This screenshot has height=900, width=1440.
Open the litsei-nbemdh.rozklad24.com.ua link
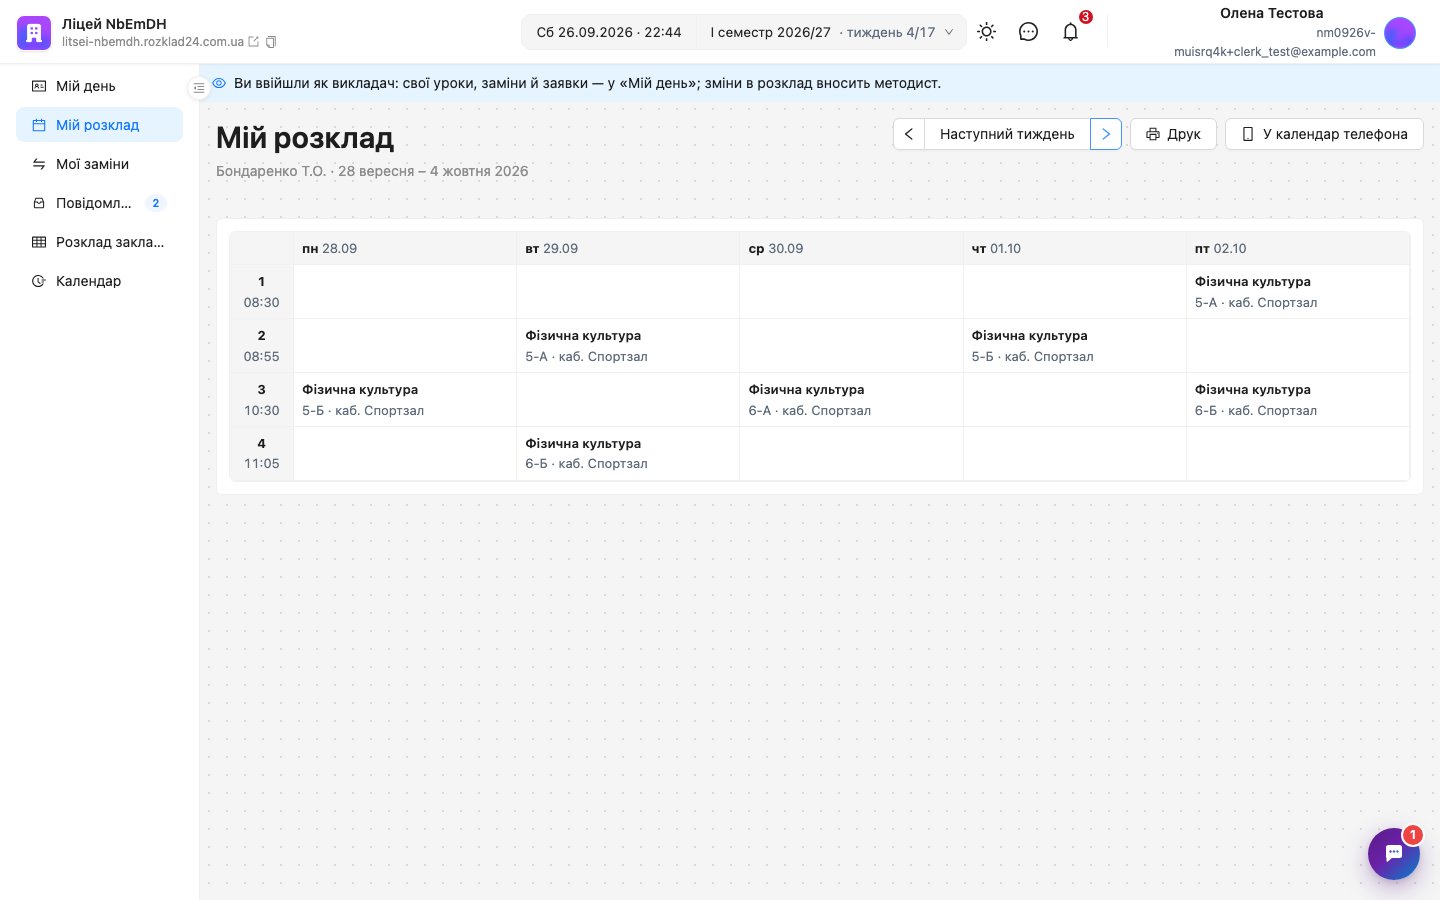153,42
